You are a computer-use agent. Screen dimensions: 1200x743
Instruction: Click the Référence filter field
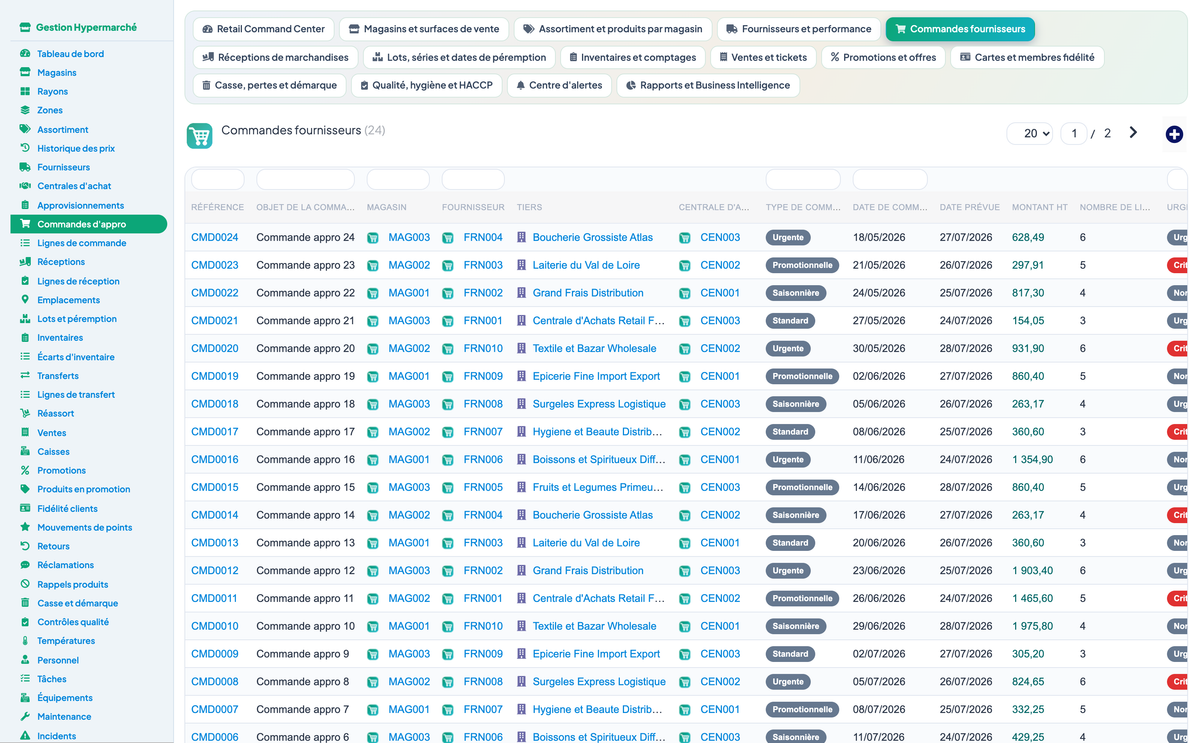[217, 180]
